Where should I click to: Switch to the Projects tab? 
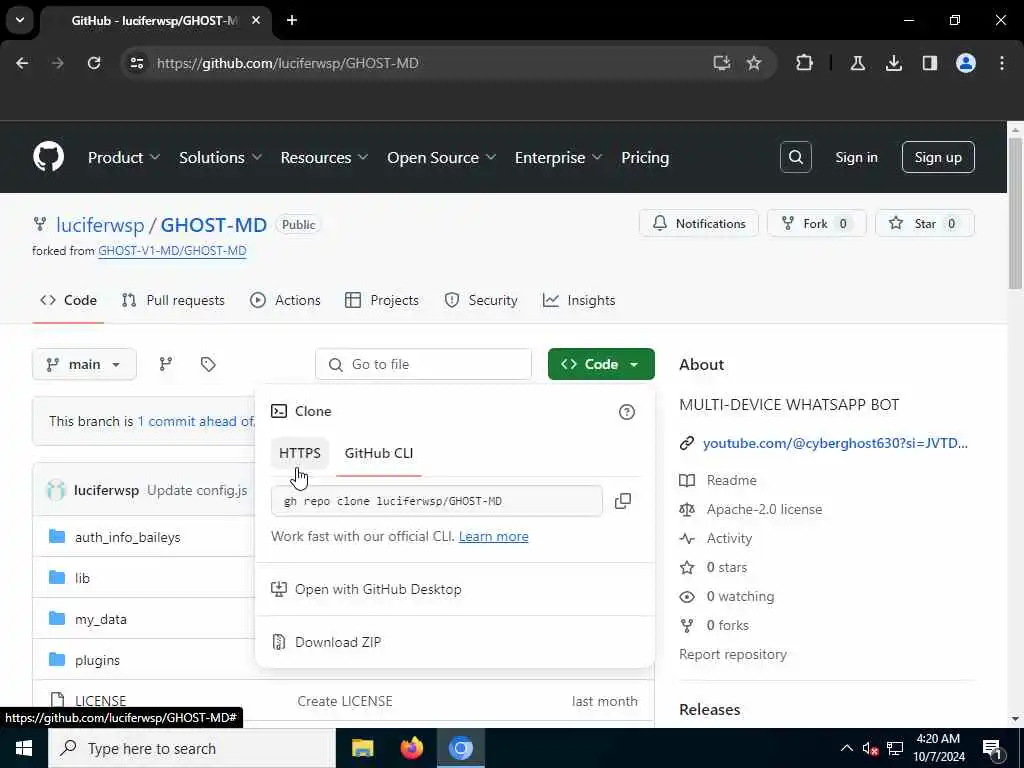(x=381, y=300)
